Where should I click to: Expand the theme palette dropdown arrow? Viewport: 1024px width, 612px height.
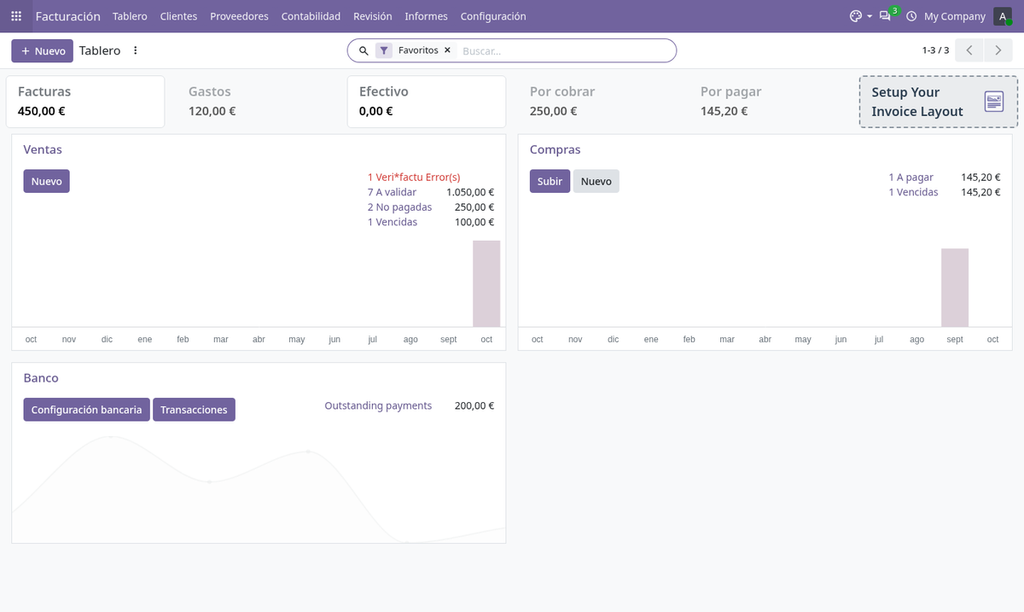coord(869,16)
